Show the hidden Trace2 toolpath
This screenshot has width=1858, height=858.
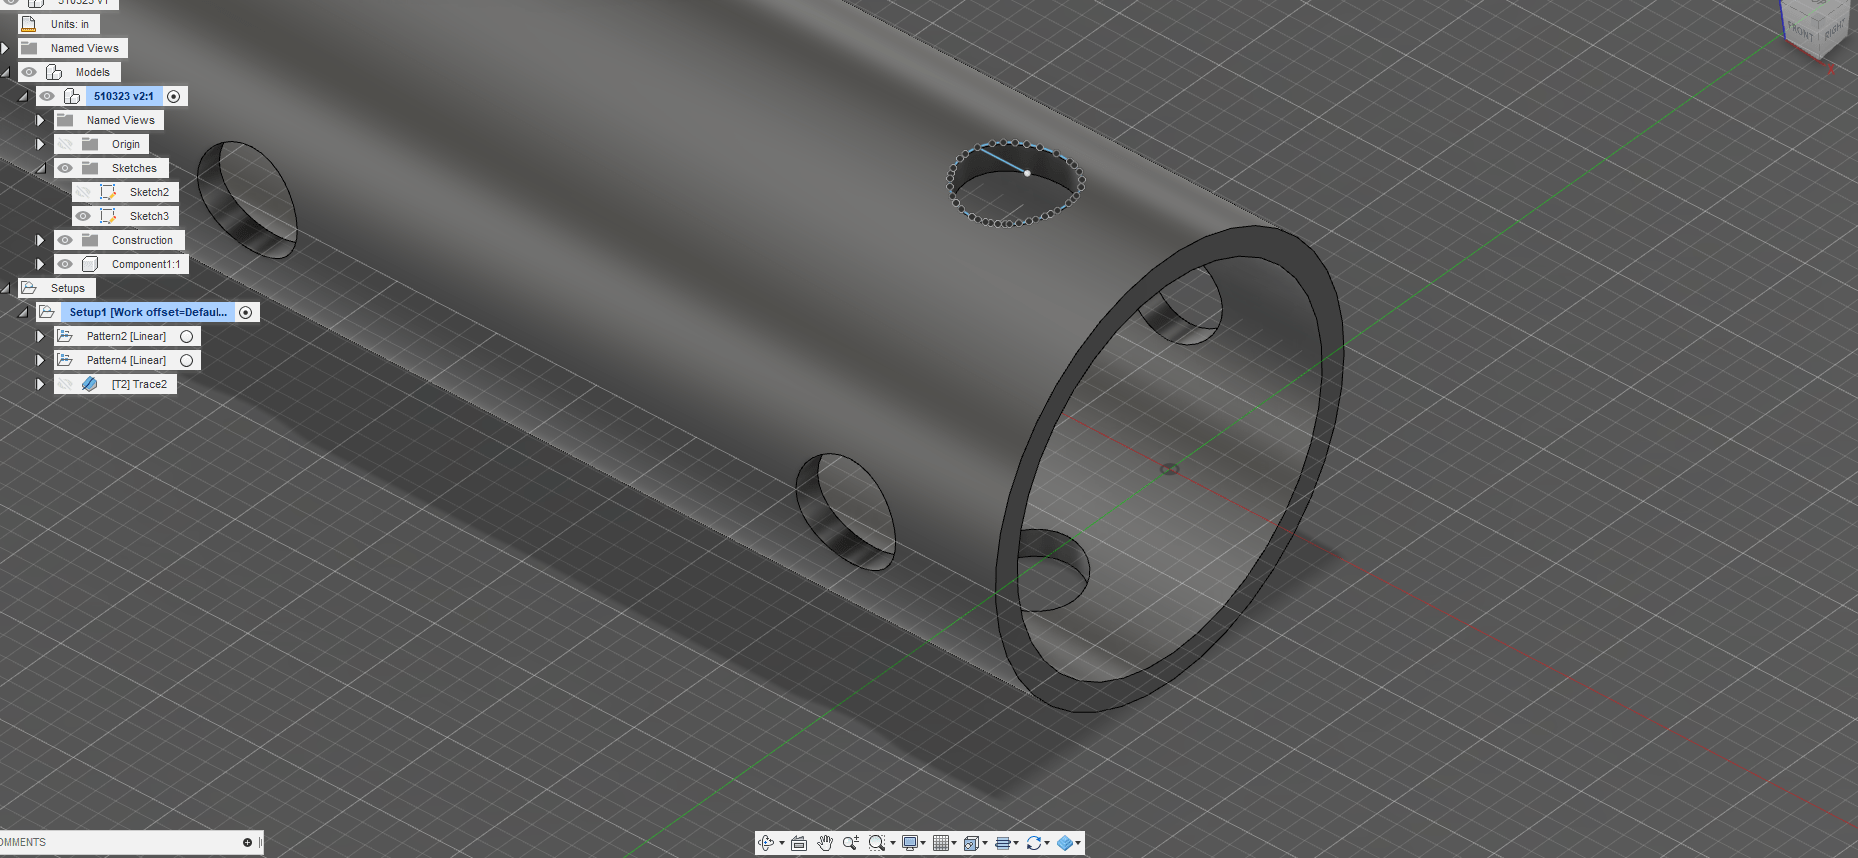(65, 384)
